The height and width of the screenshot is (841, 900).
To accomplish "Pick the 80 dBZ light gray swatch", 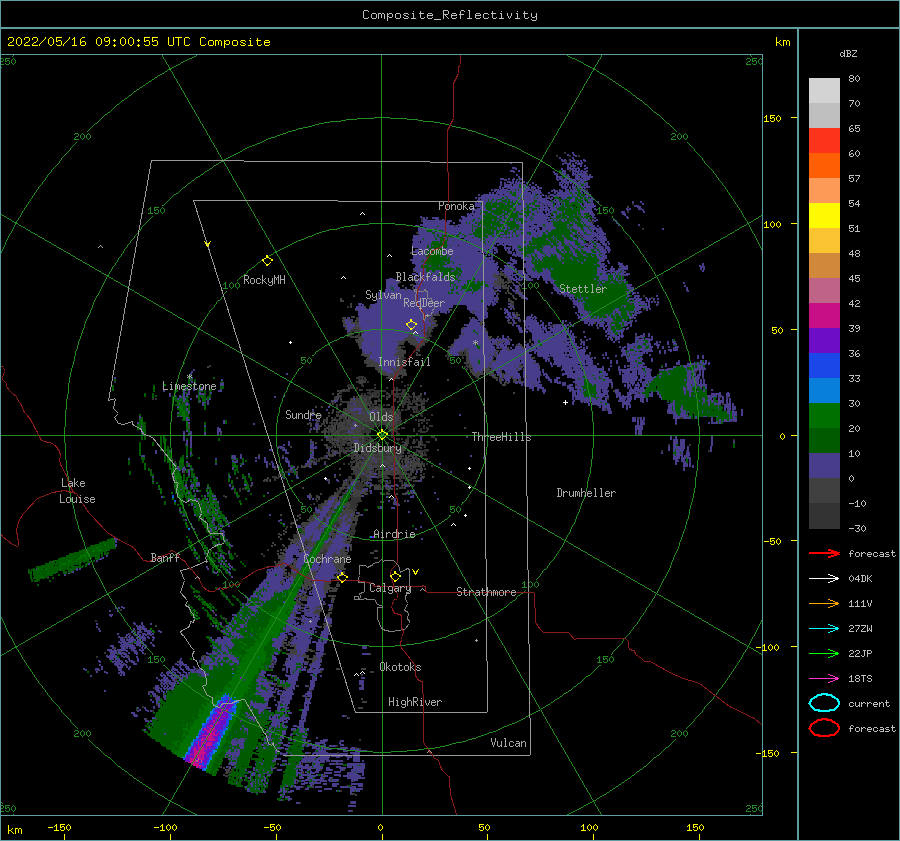I will [824, 91].
